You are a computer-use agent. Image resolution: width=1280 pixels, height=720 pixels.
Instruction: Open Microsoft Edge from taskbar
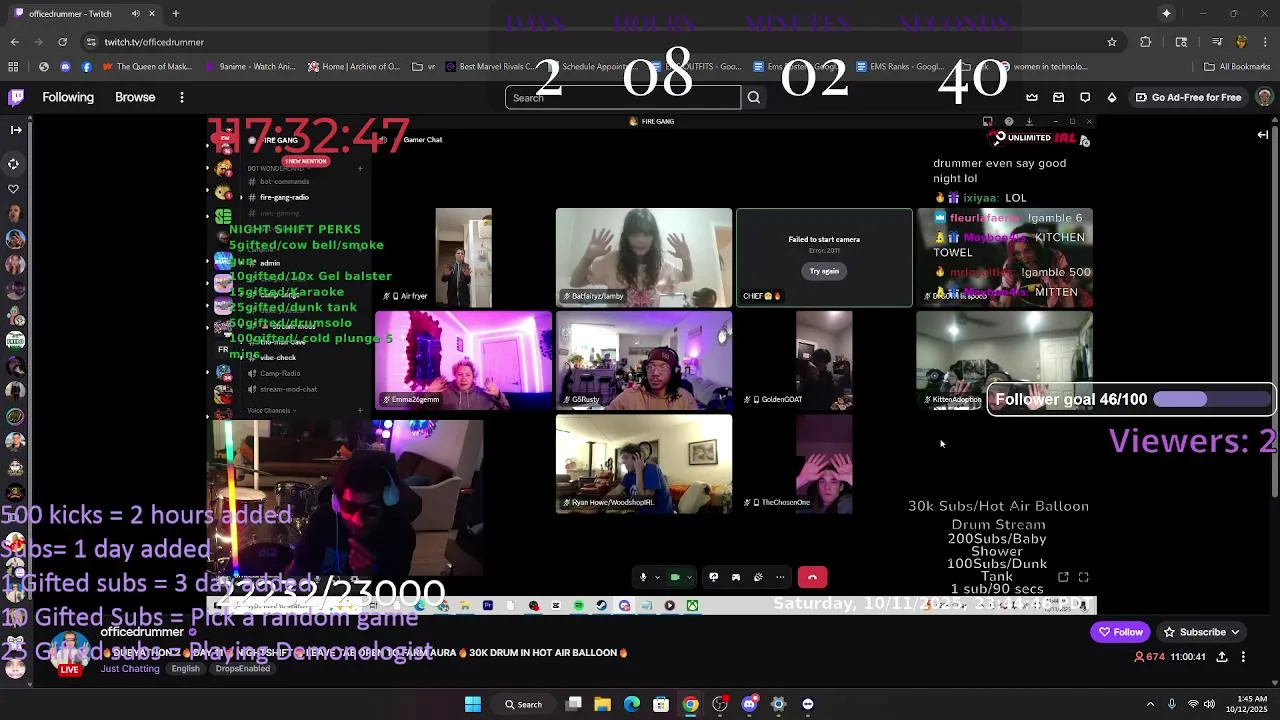[632, 704]
